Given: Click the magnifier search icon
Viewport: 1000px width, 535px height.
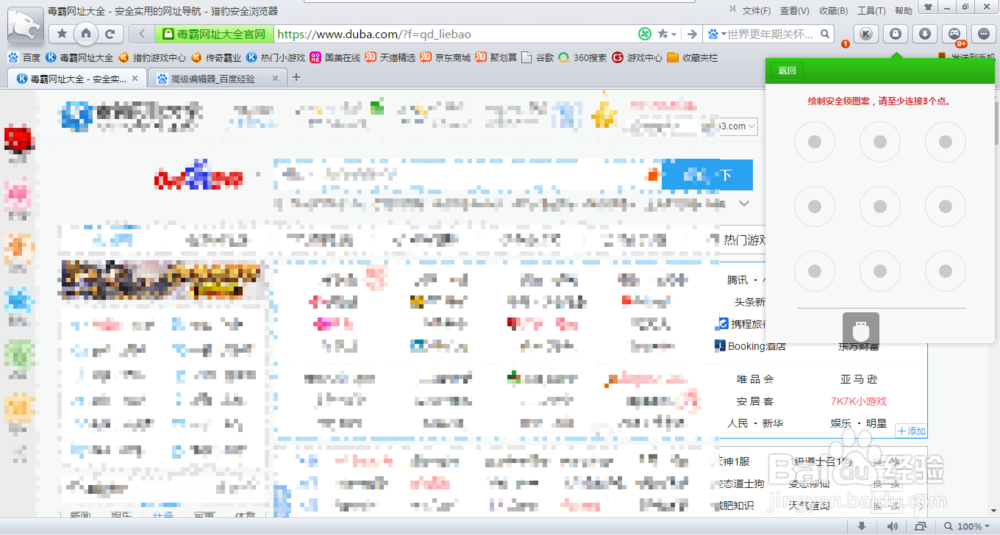Looking at the screenshot, I should [825, 34].
